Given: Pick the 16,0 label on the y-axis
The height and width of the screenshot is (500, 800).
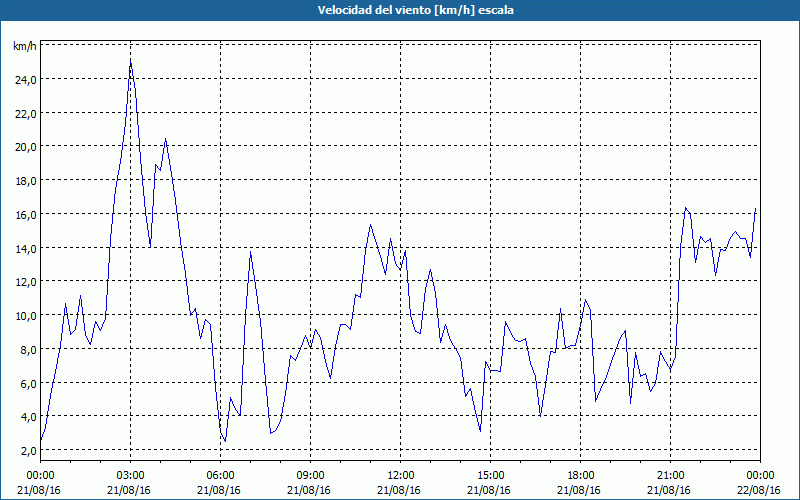Looking at the screenshot, I should (x=26, y=214).
